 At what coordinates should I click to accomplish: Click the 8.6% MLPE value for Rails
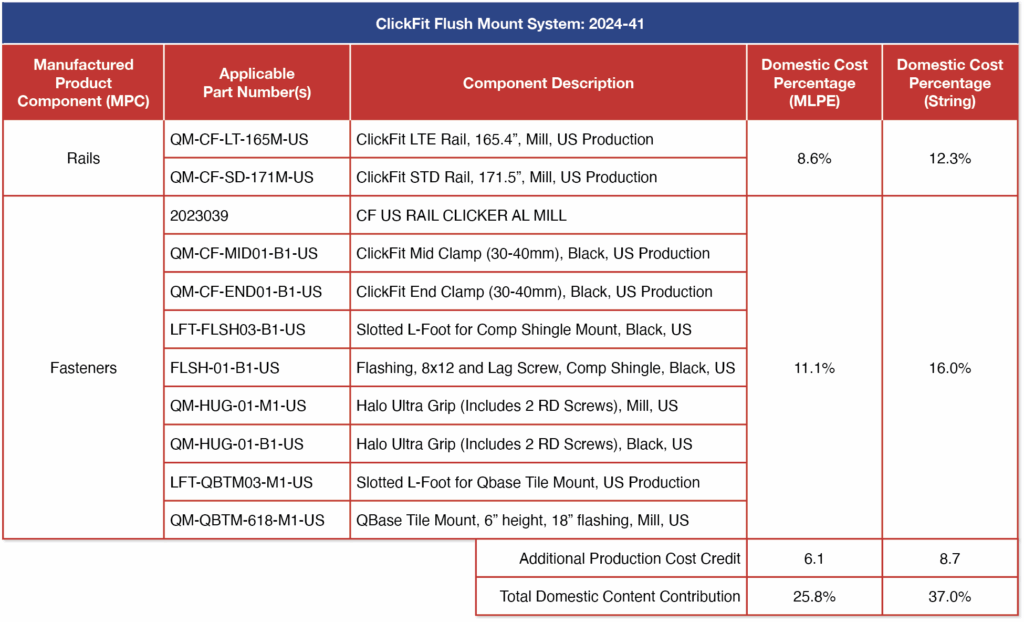click(814, 157)
